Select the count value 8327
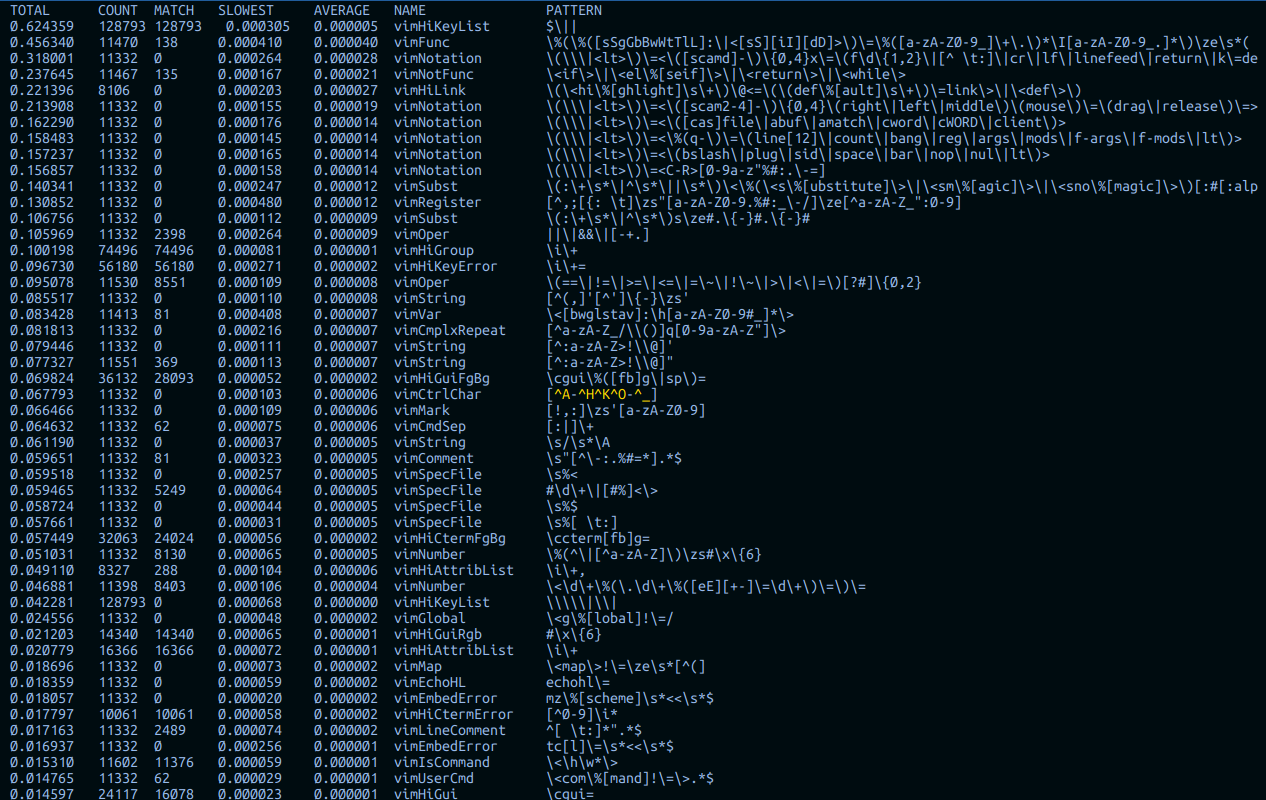Screen dimensions: 1266x800 pos(114,570)
